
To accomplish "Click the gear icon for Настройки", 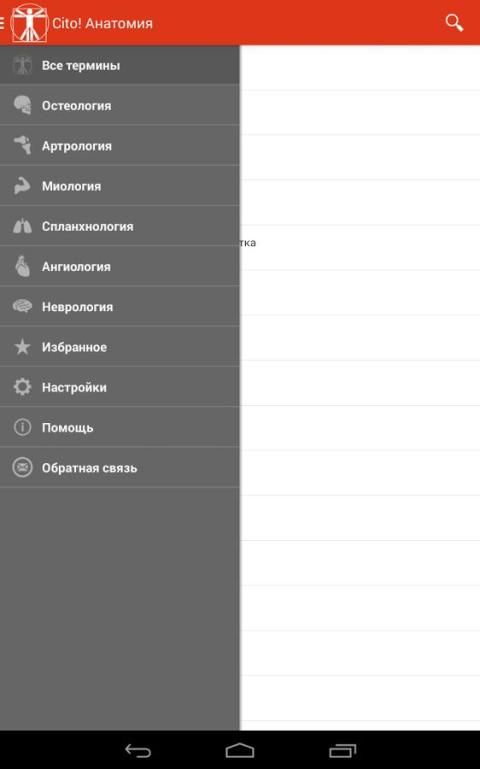I will (22, 387).
